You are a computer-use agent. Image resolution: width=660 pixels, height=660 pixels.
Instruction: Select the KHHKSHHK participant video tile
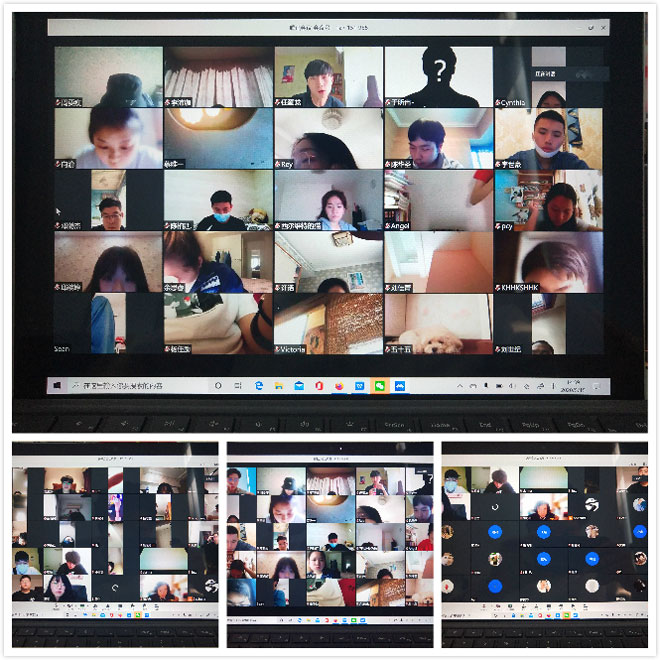548,262
